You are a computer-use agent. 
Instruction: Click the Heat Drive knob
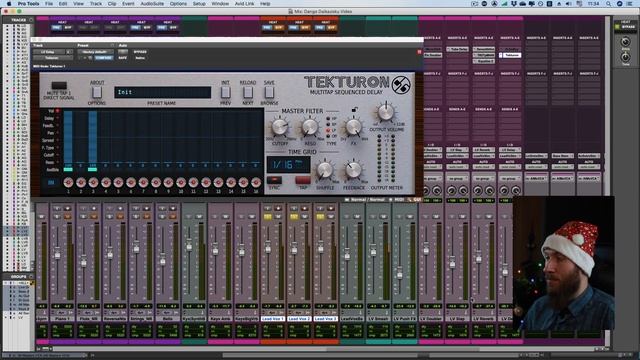[x=625, y=42]
